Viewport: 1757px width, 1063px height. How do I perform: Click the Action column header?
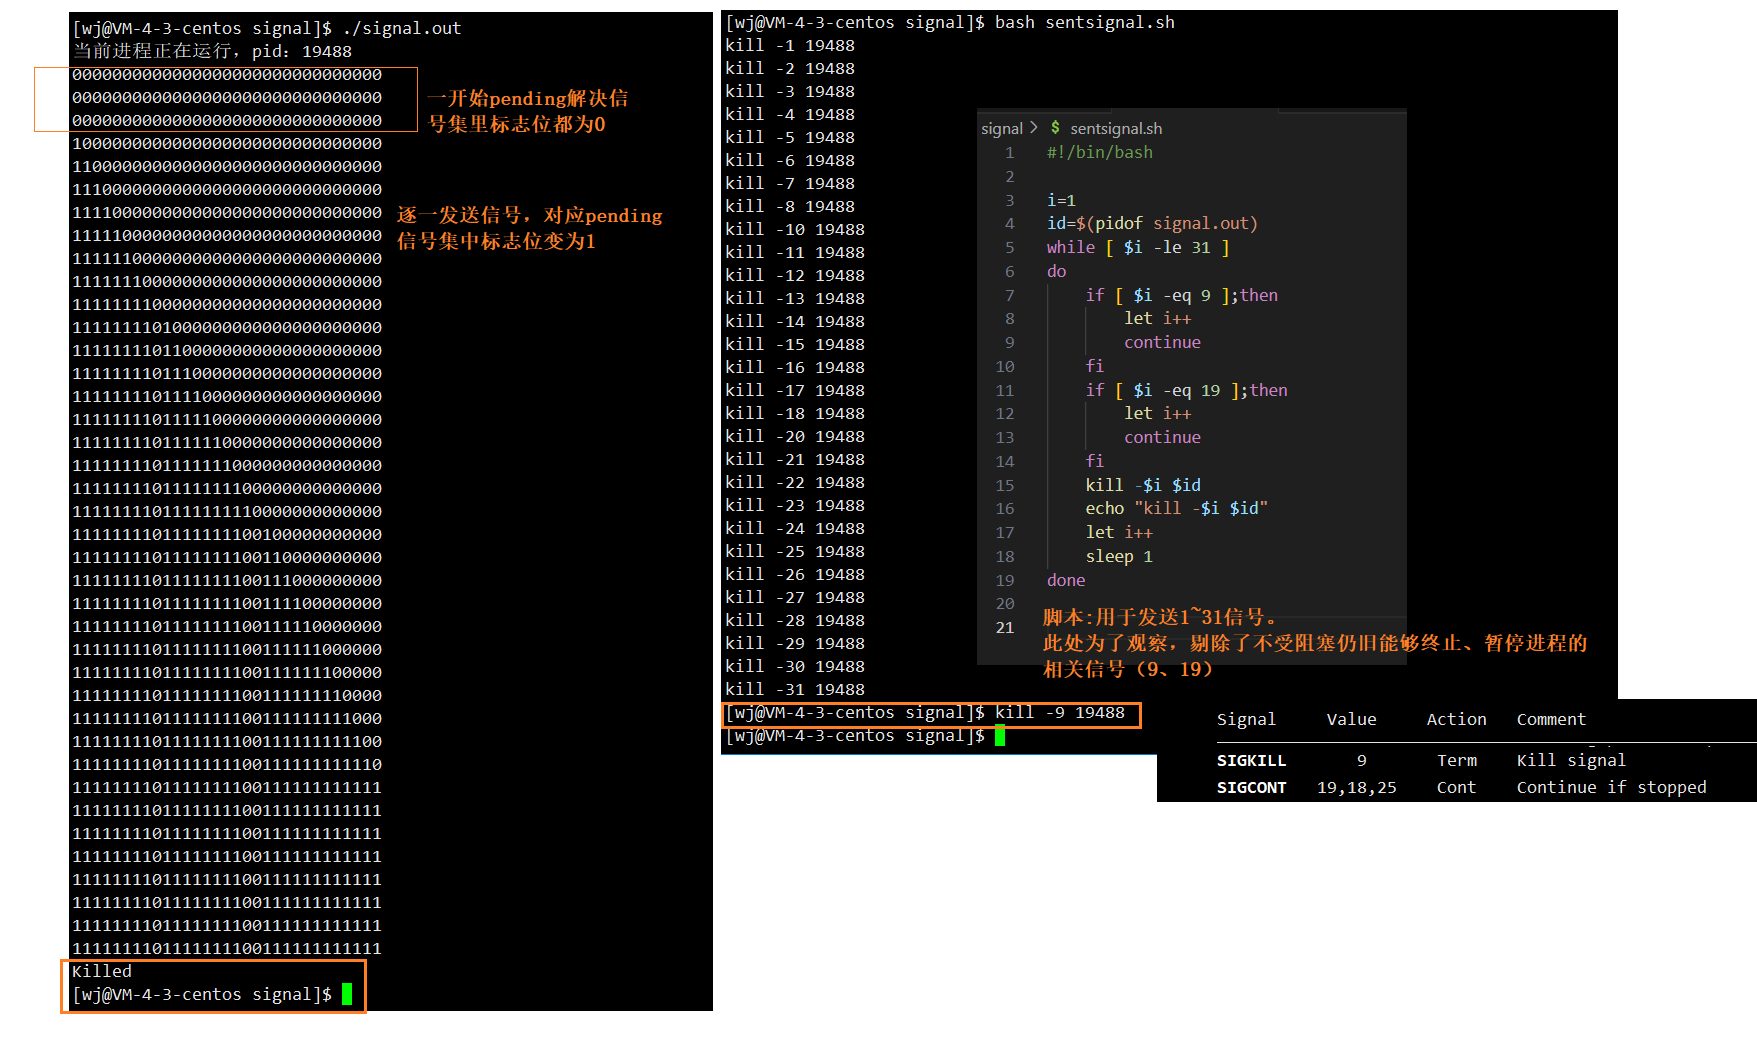(1456, 719)
